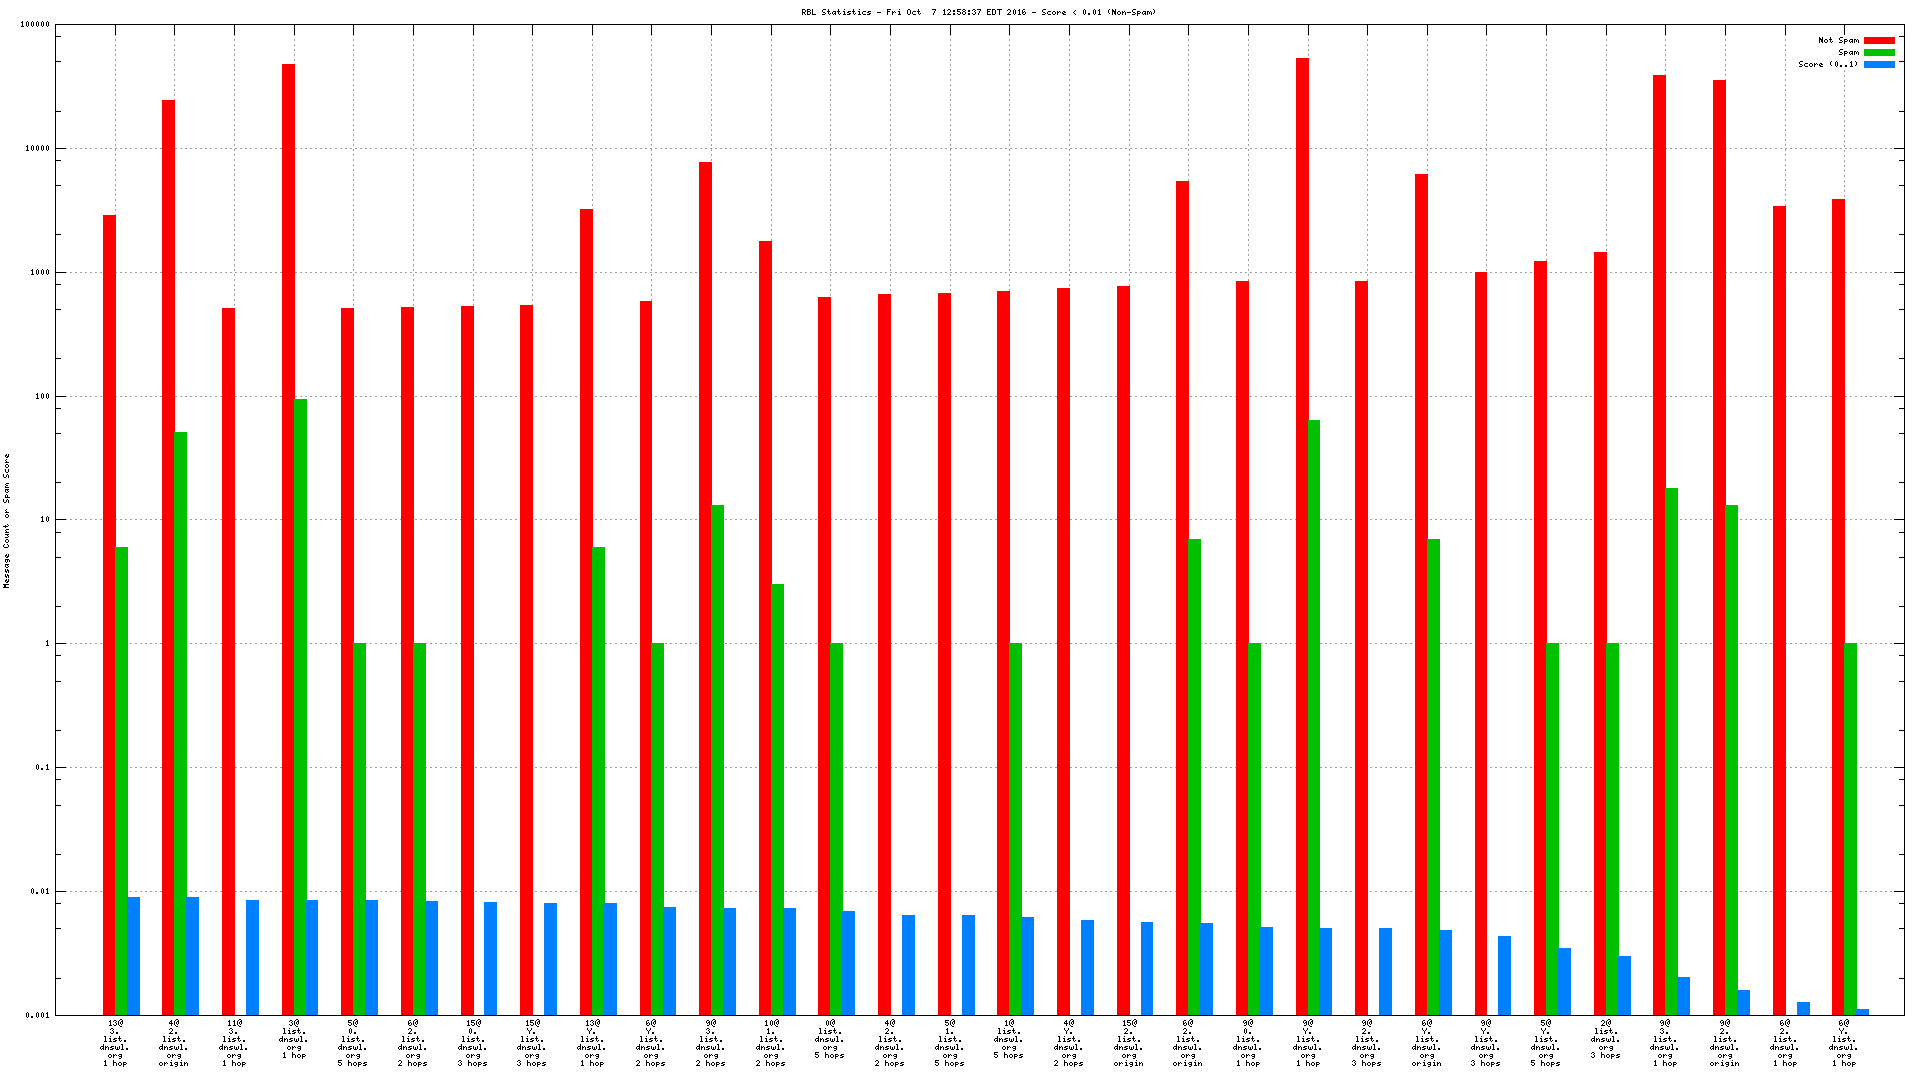Click green bar above 10@1.list.dnswl.org 2 hops
1920x1080 pixels.
tap(777, 800)
